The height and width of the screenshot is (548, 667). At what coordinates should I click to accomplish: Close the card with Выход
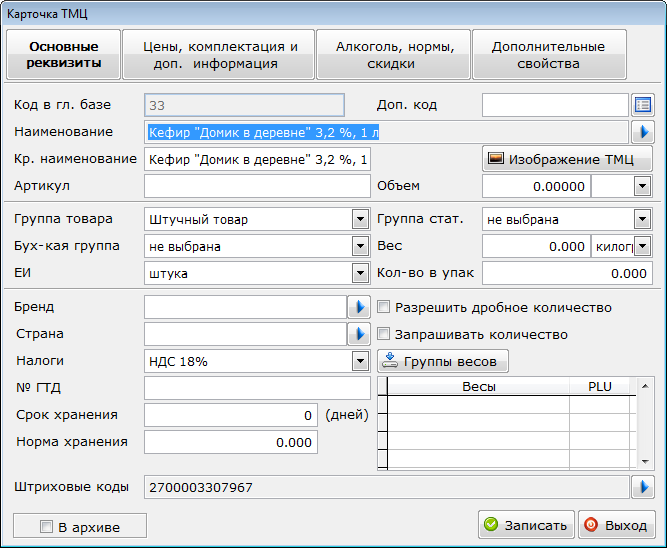(617, 525)
